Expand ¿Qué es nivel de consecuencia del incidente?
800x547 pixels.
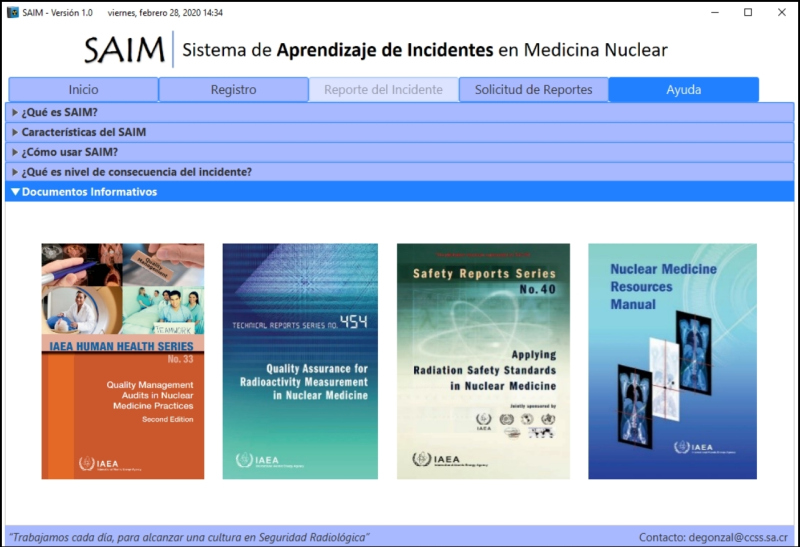click(x=136, y=172)
